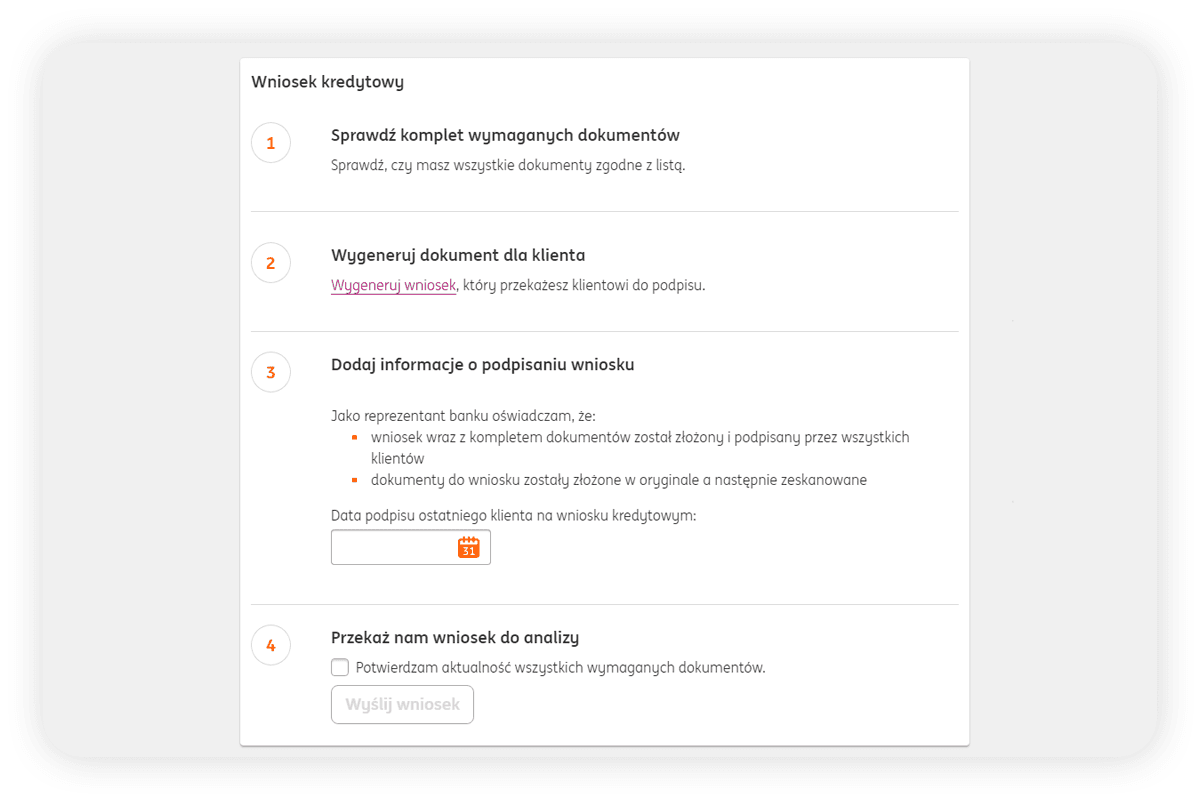
Task: Click the step 1 circle icon
Action: pos(271,143)
